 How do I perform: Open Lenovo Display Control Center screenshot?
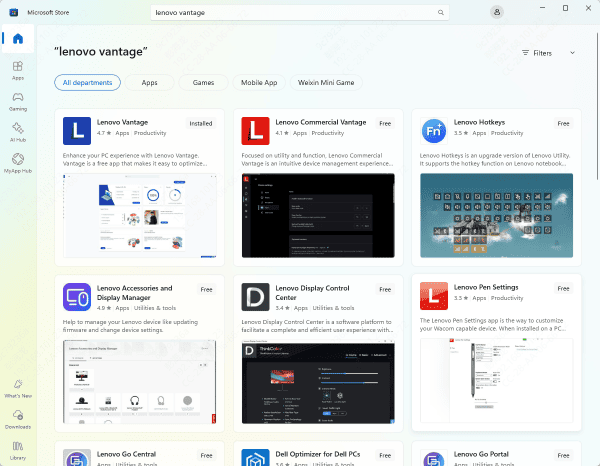[x=318, y=382]
